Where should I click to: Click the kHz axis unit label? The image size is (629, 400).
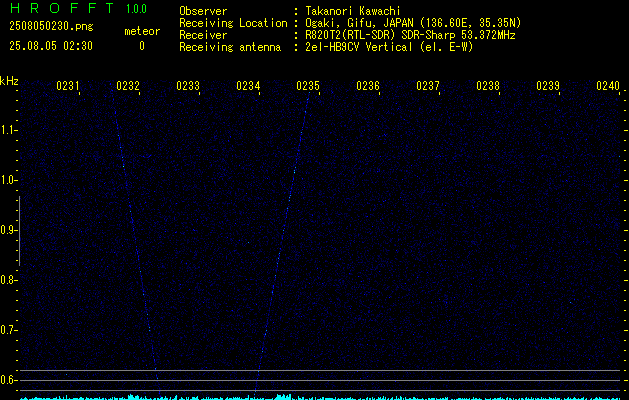[9, 81]
